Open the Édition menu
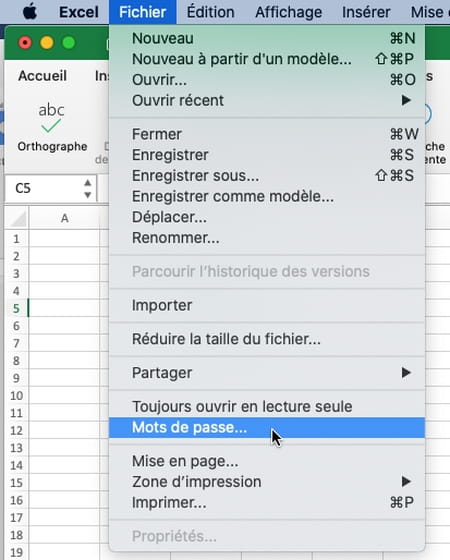 211,12
